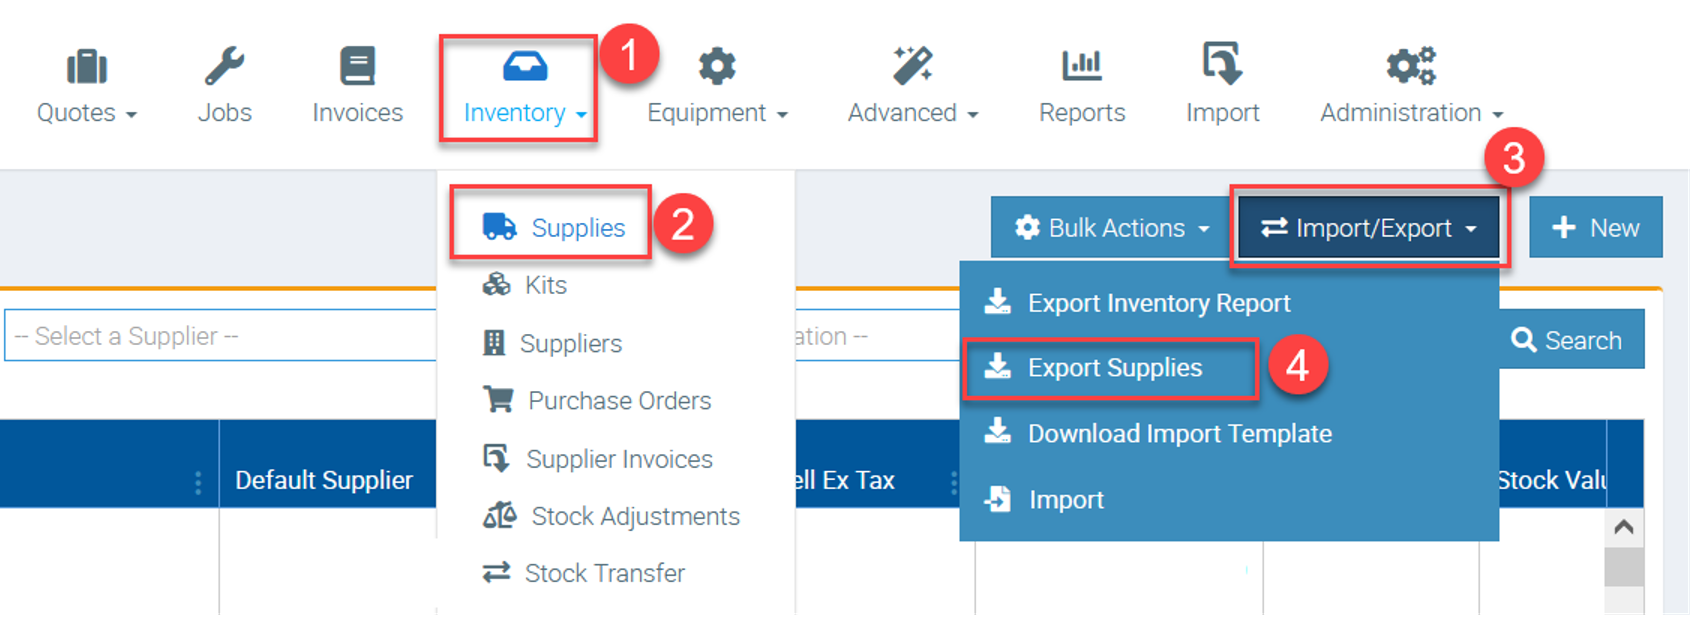Click the Select a Supplier field
1698x621 pixels.
tap(220, 336)
